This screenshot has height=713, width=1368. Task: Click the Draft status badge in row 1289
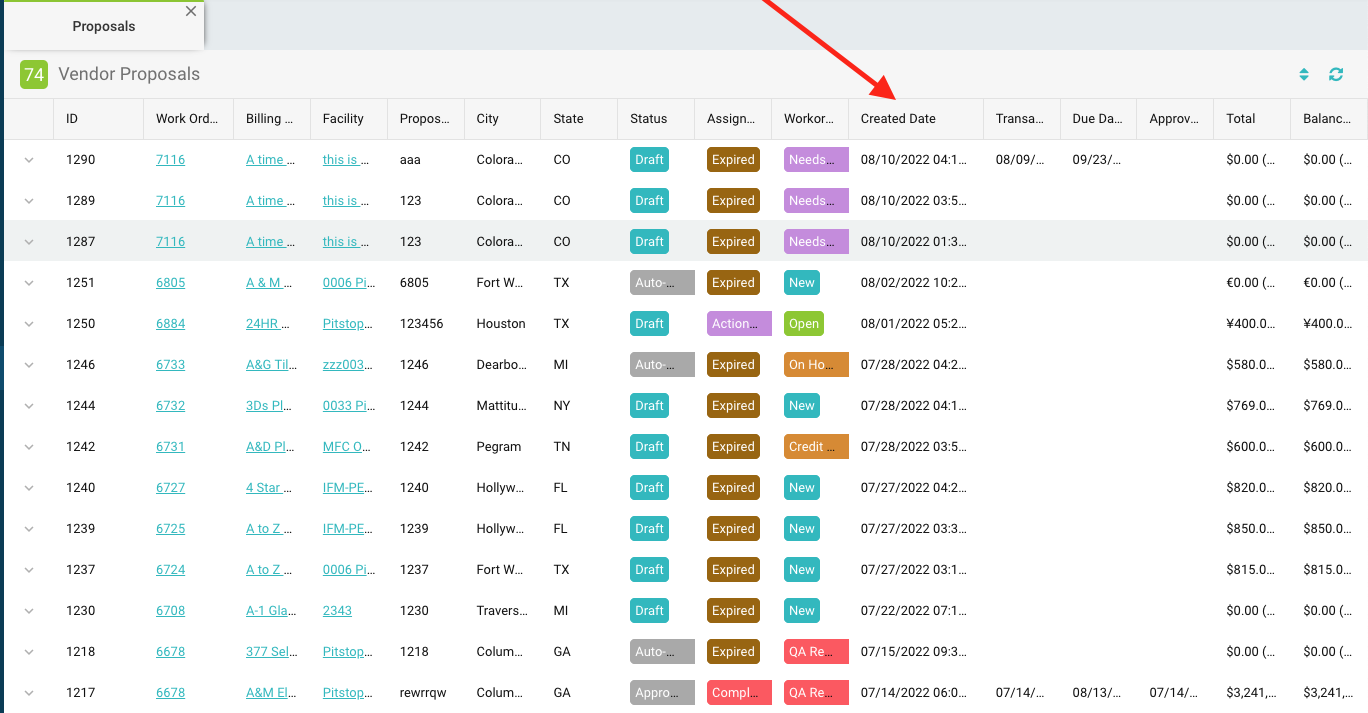[x=649, y=201]
